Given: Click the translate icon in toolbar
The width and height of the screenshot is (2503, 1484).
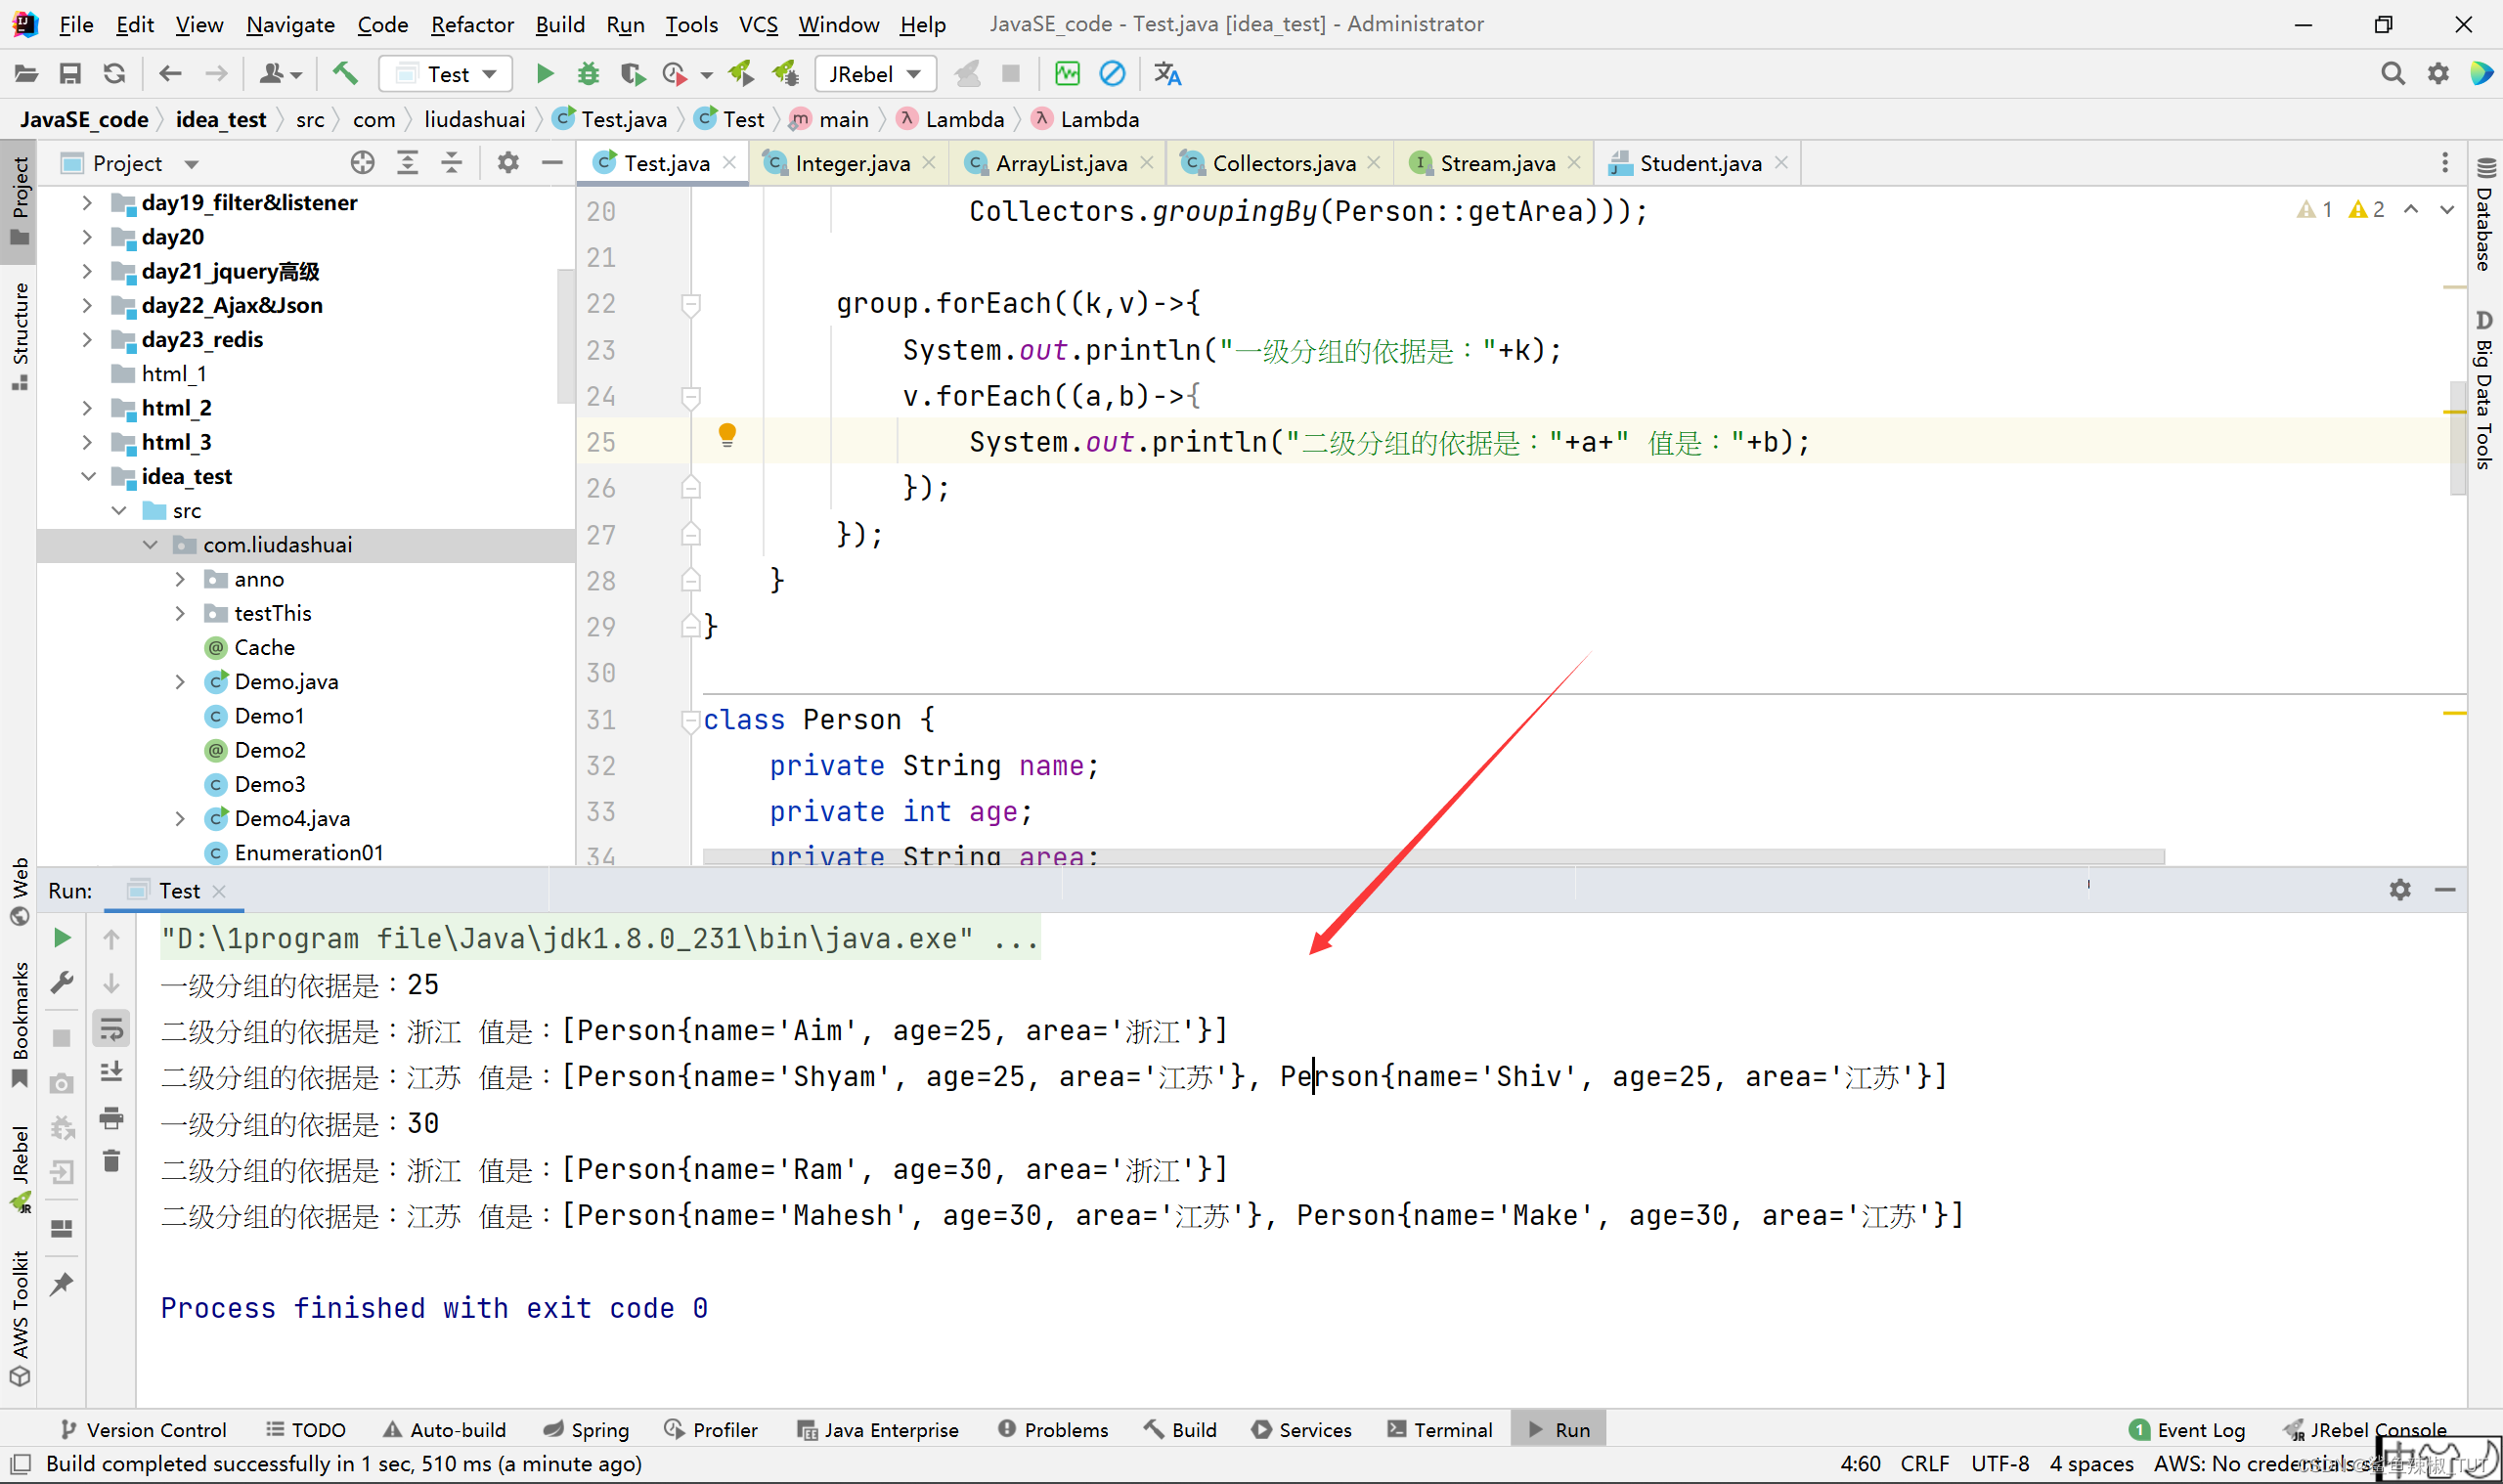Looking at the screenshot, I should click(1167, 74).
